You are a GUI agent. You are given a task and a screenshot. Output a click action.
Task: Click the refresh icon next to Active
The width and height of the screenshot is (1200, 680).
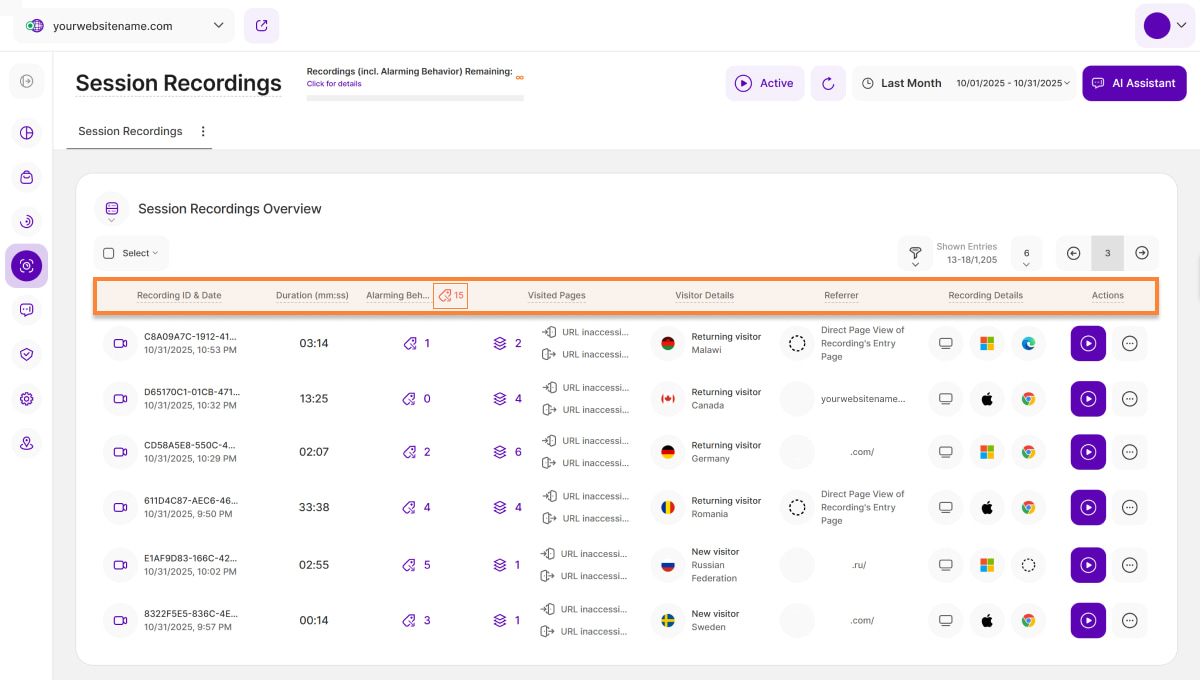(828, 84)
